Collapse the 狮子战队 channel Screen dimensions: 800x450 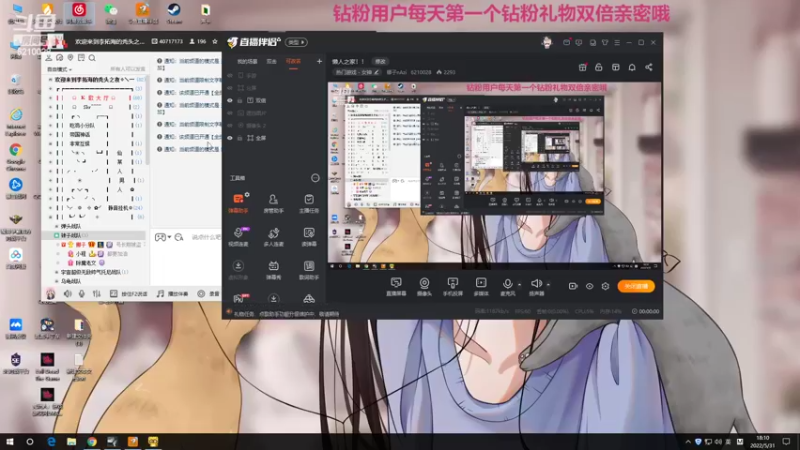(57, 235)
